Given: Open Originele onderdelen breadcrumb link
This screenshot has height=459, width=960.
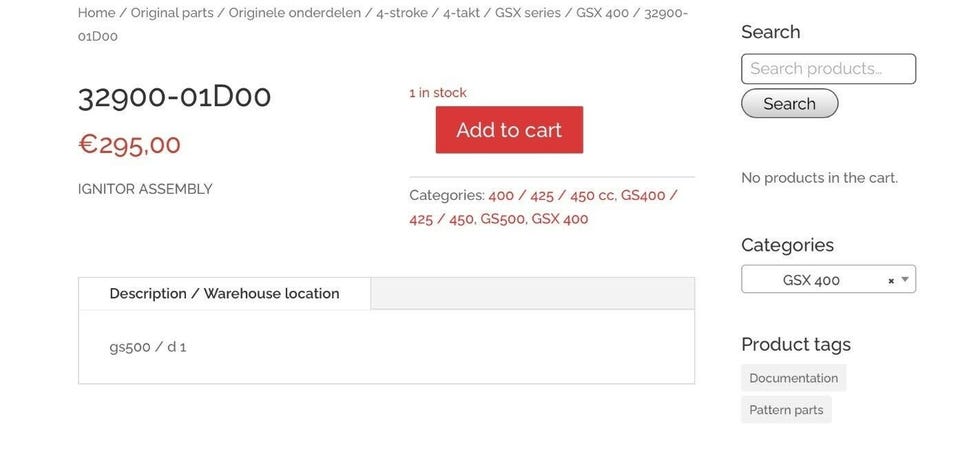Looking at the screenshot, I should pyautogui.click(x=295, y=13).
